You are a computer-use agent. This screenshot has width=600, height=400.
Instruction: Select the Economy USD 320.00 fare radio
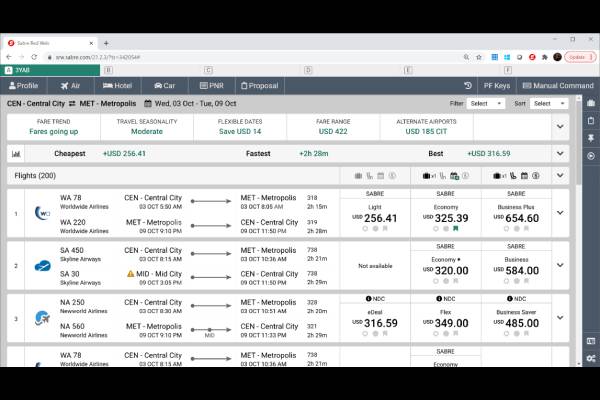click(436, 281)
